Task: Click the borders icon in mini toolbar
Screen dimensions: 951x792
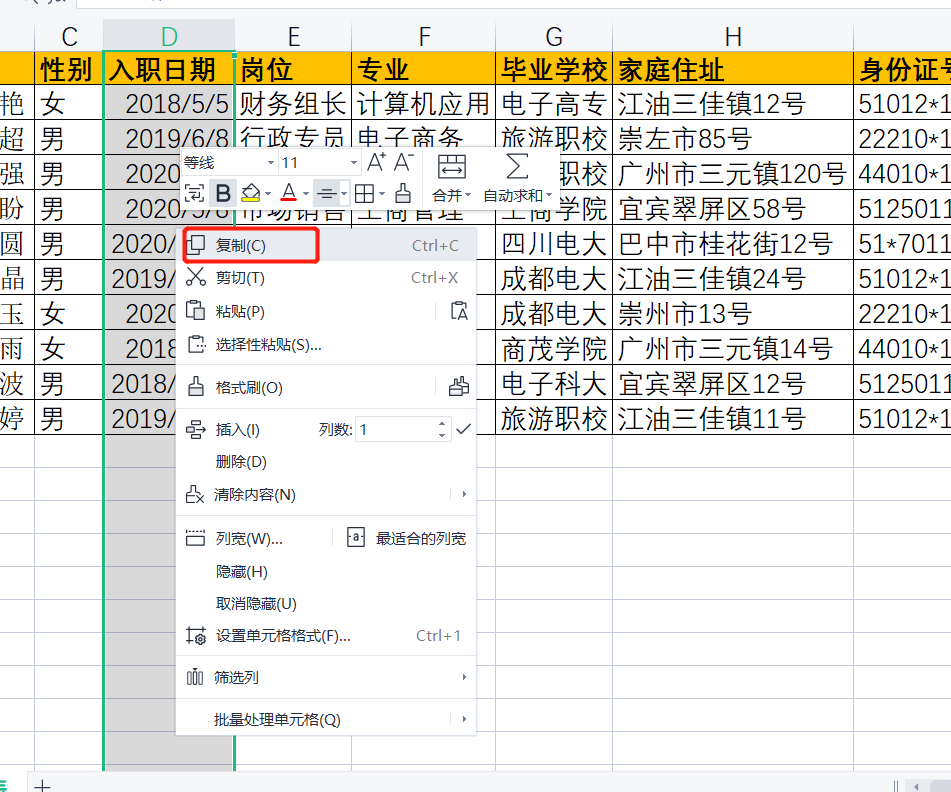Action: pyautogui.click(x=365, y=194)
